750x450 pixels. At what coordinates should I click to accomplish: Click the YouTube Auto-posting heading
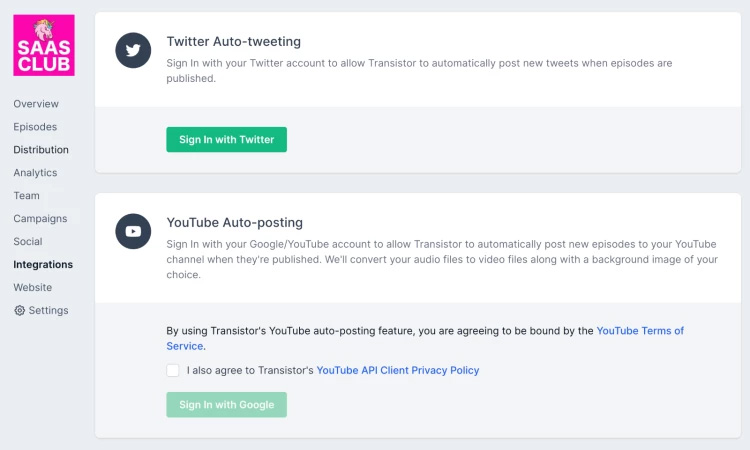[234, 223]
